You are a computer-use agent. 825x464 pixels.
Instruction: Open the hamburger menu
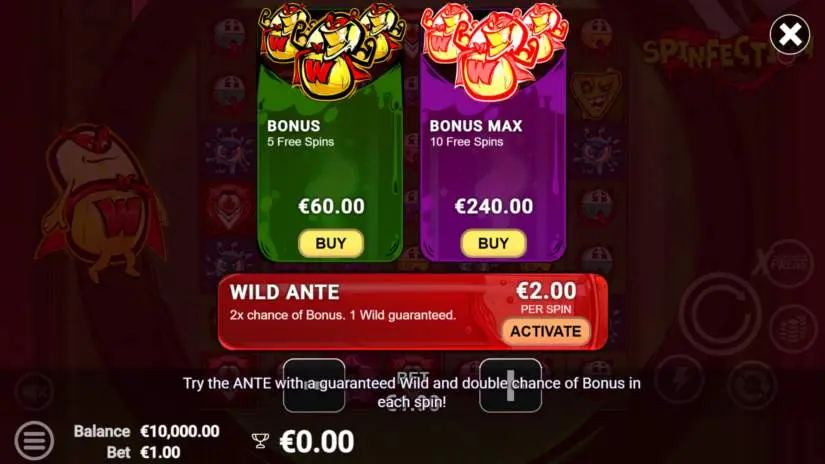[34, 440]
